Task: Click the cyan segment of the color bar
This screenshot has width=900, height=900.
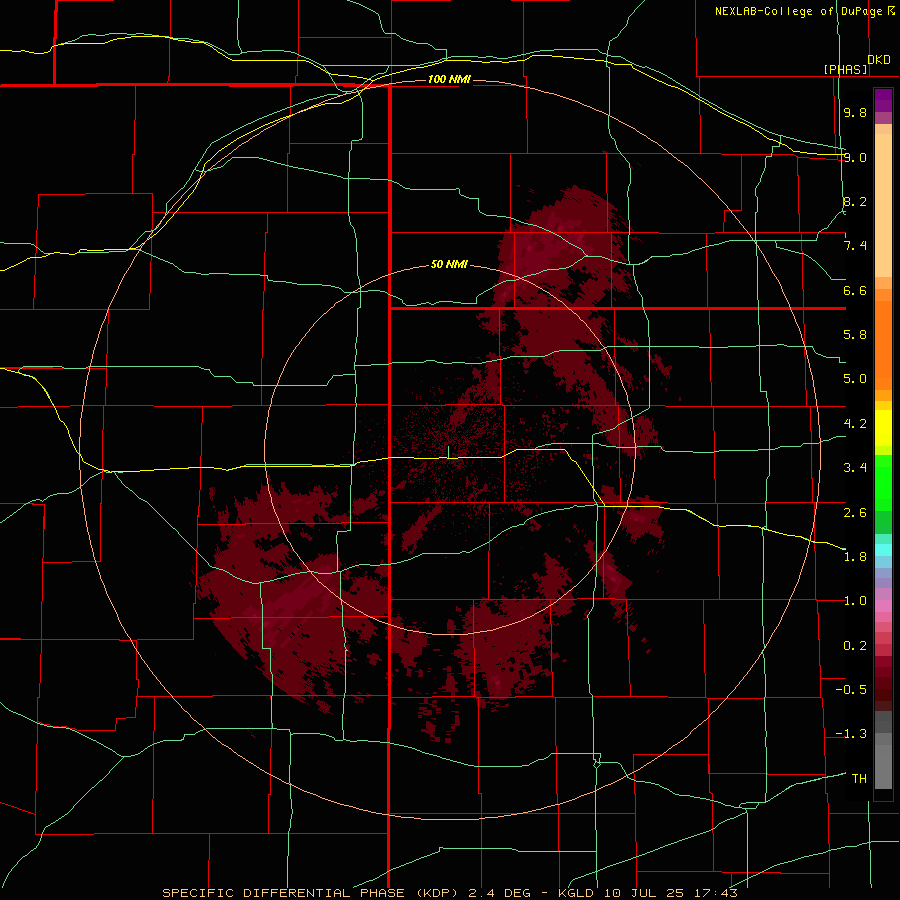Action: [x=883, y=550]
